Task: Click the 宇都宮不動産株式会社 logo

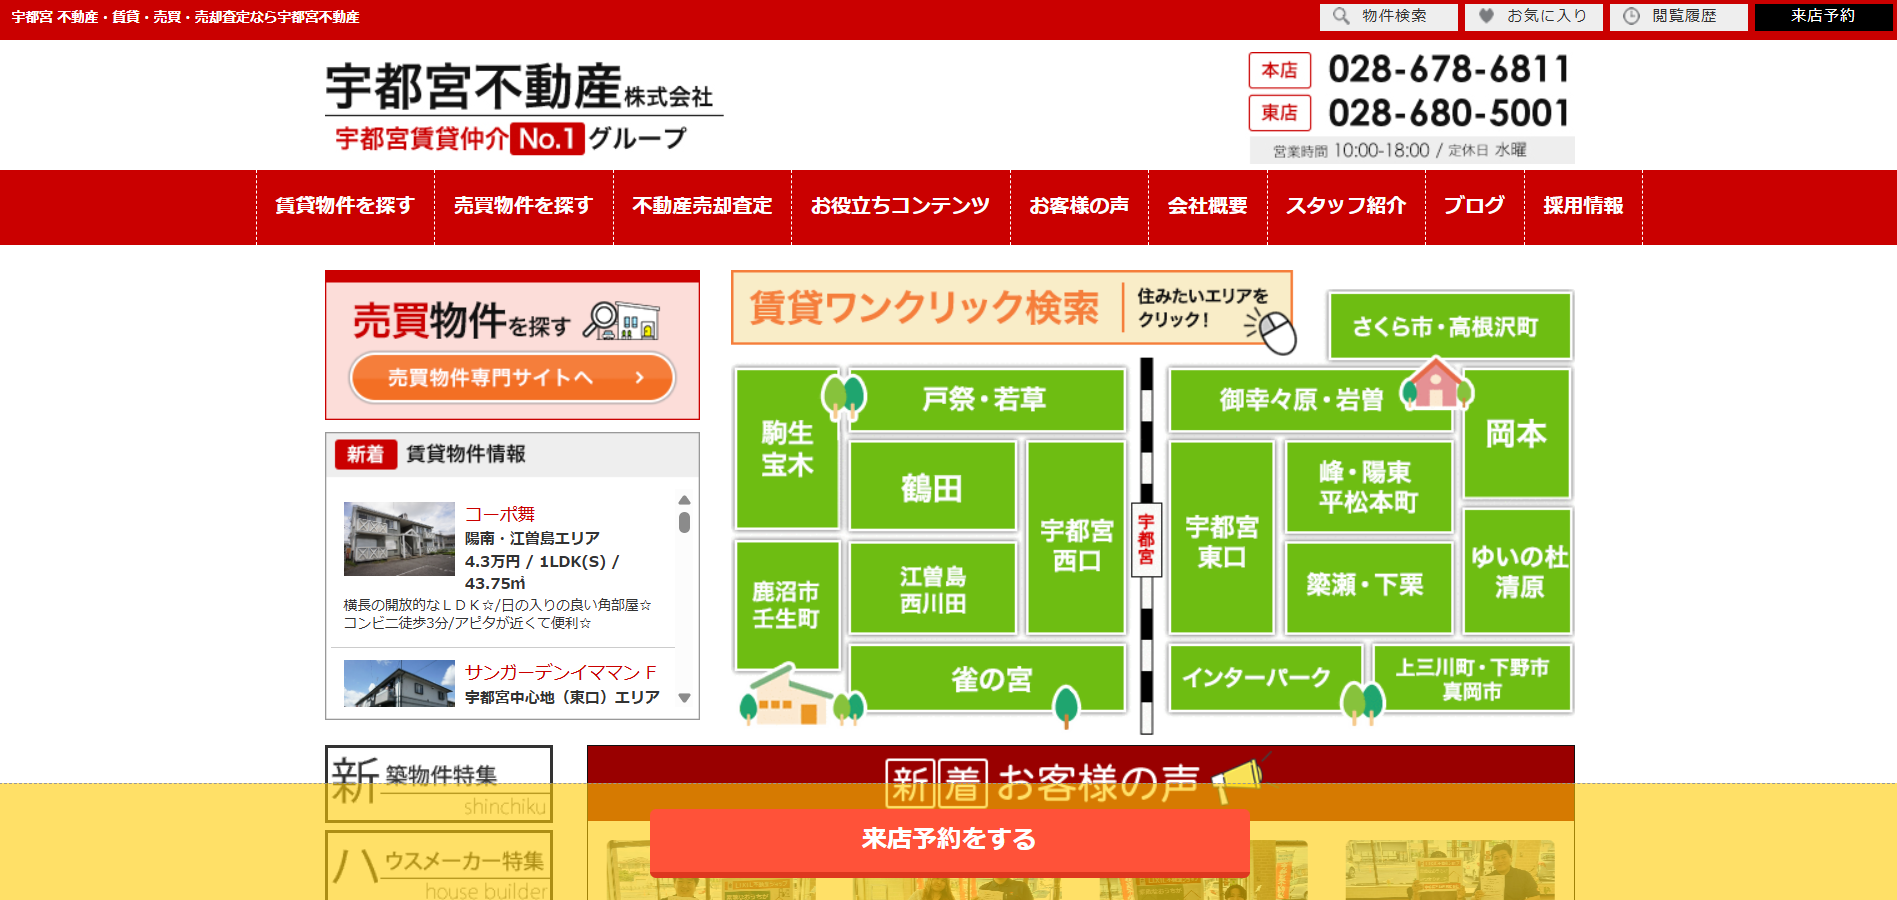Action: point(524,106)
